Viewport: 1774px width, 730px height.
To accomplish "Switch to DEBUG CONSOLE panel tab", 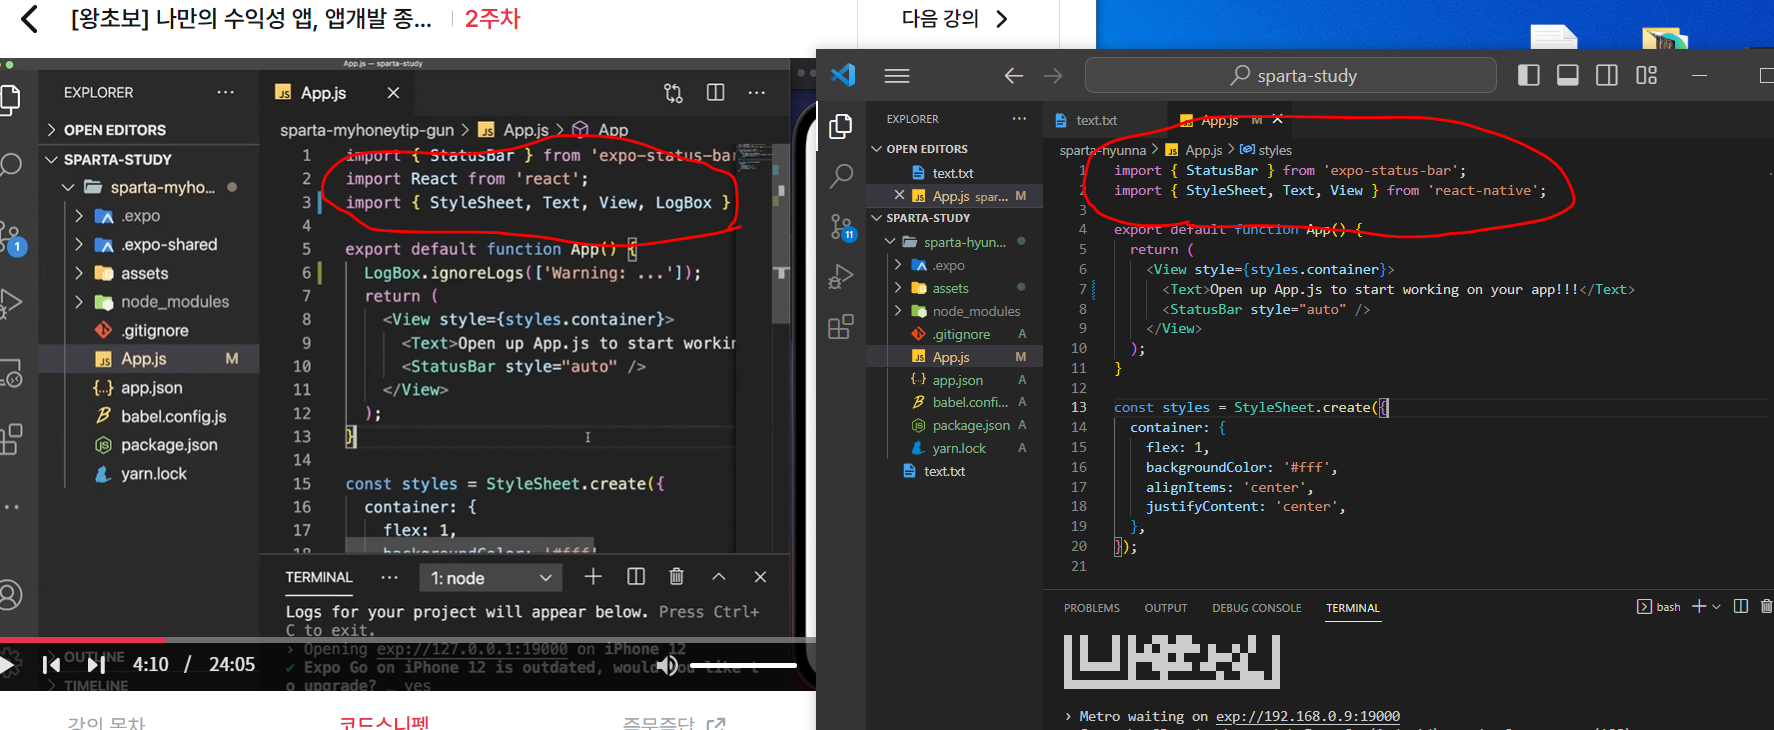I will [x=1256, y=608].
